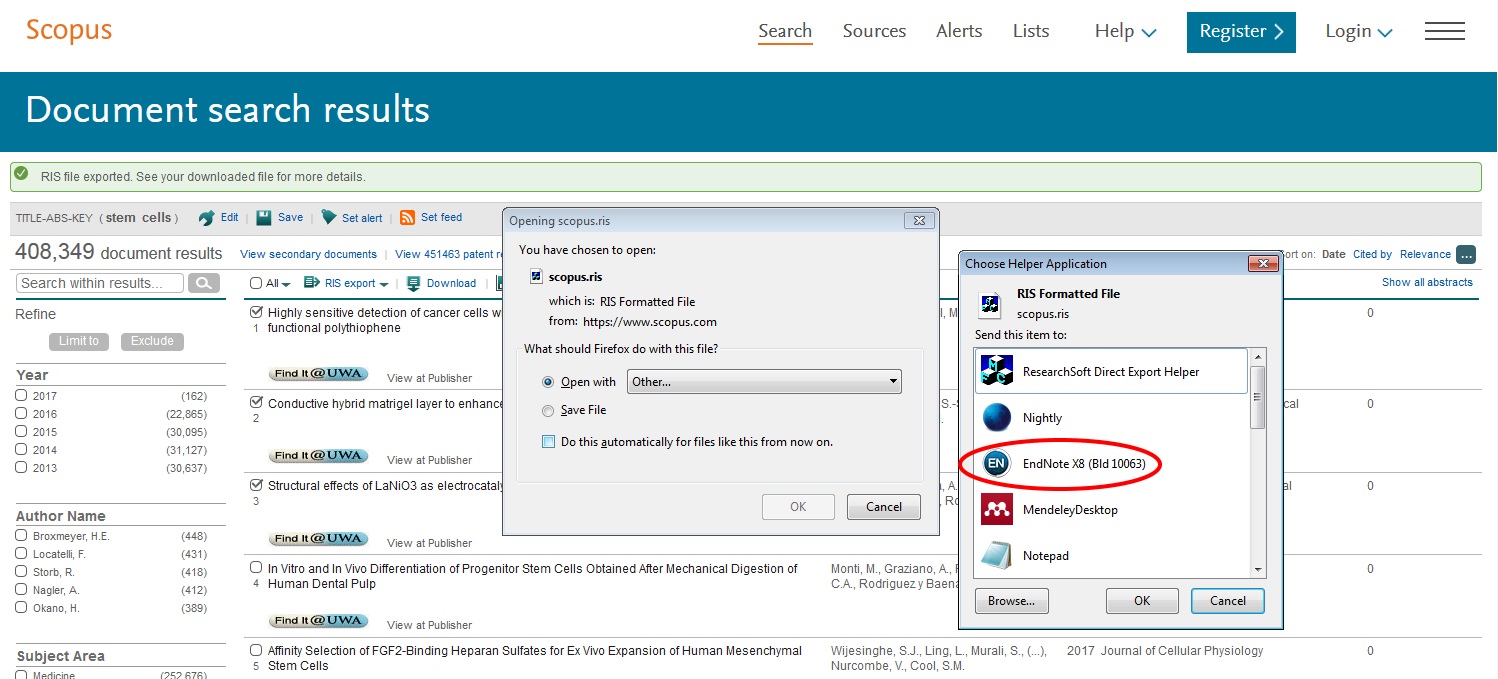Sort results by Cited by
This screenshot has width=1498, height=679.
(1372, 254)
